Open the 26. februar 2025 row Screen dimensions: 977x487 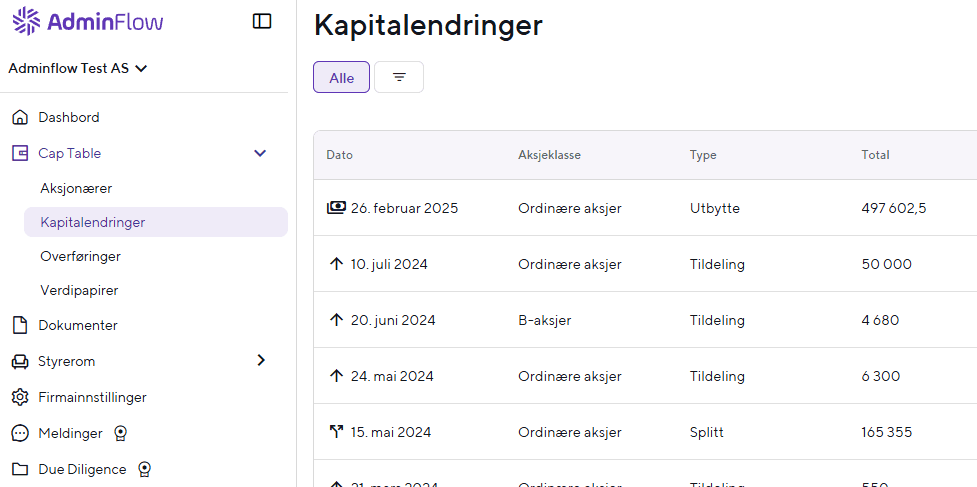coord(645,208)
